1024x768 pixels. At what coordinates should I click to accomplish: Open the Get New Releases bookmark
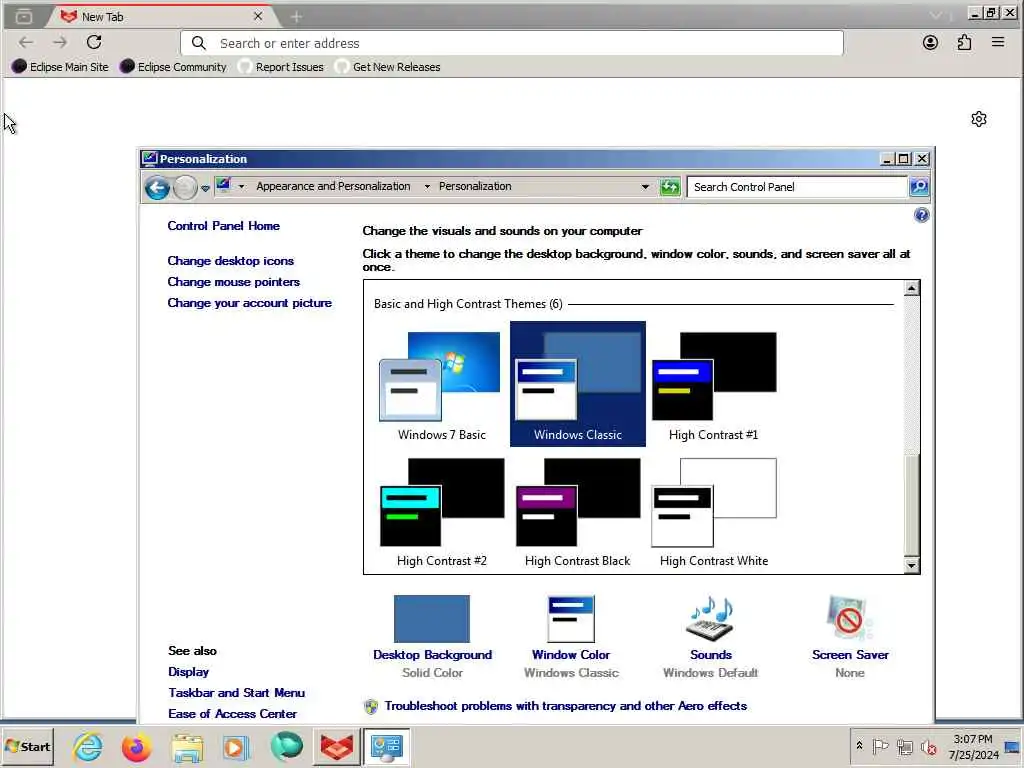point(387,67)
